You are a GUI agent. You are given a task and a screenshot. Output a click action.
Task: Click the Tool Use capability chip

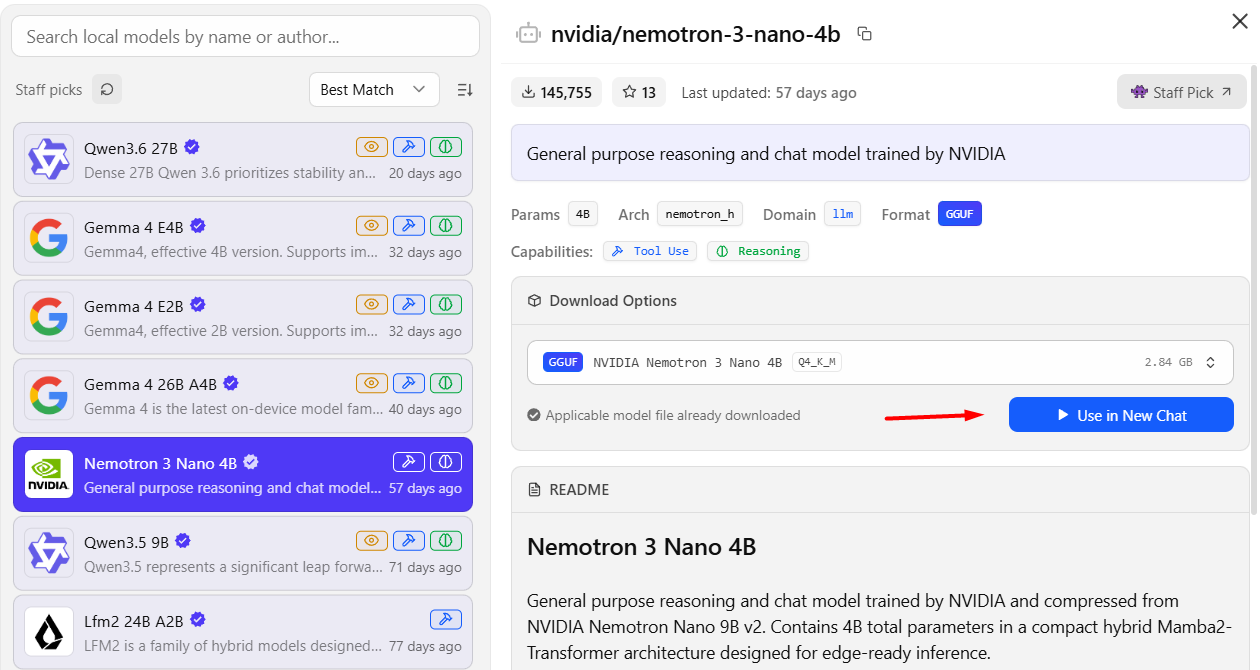pos(650,251)
